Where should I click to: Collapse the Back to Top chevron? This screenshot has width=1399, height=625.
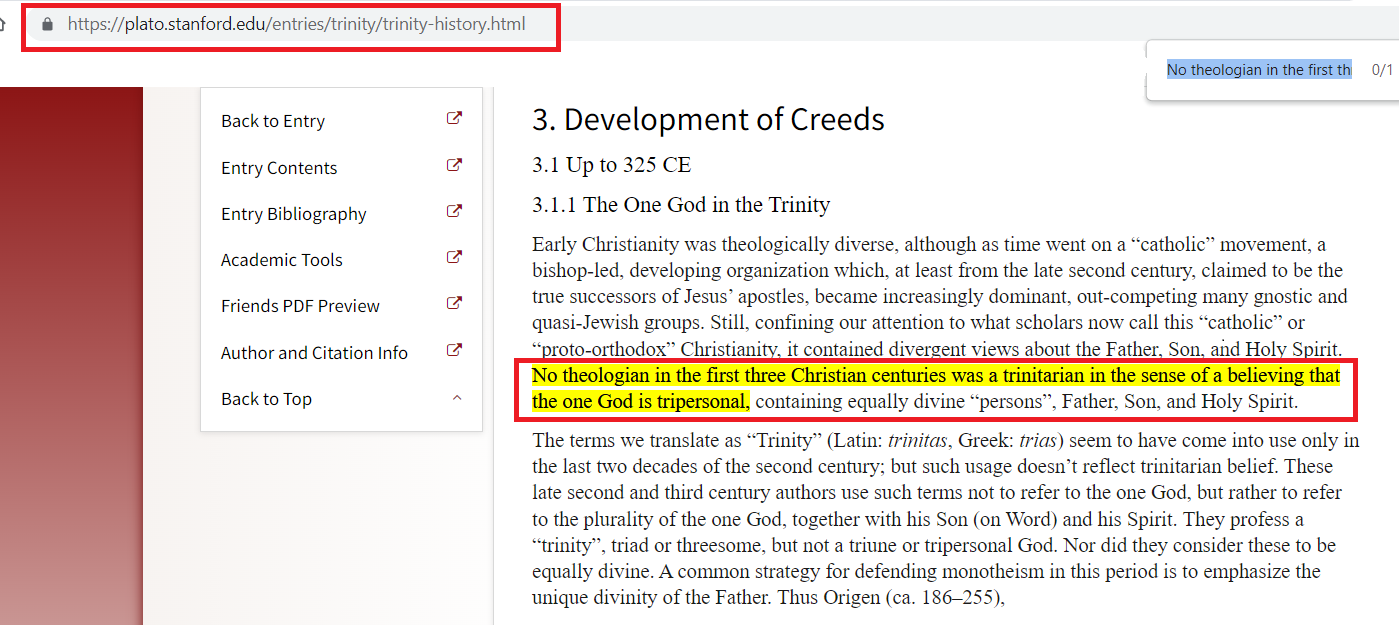point(457,396)
